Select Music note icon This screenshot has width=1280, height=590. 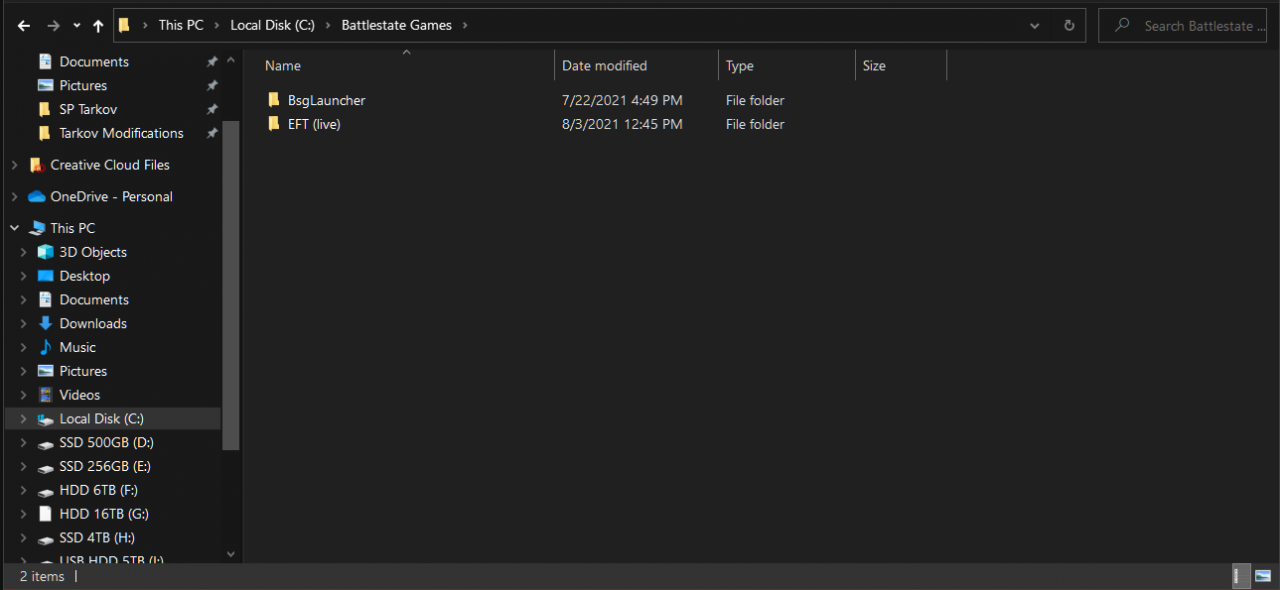[45, 347]
